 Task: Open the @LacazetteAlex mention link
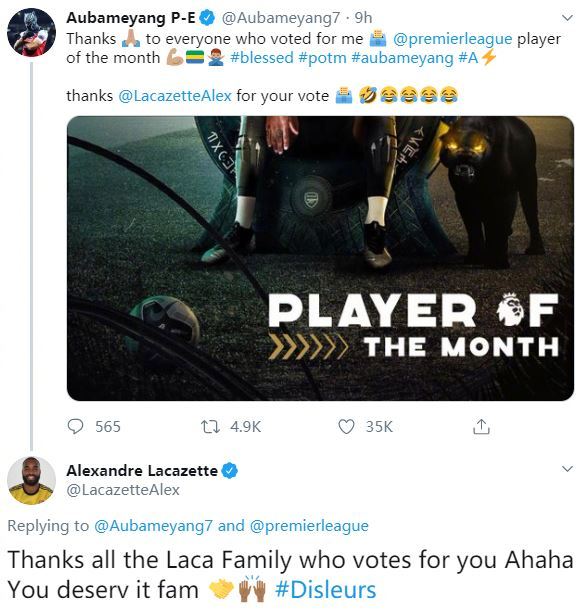pyautogui.click(x=175, y=95)
